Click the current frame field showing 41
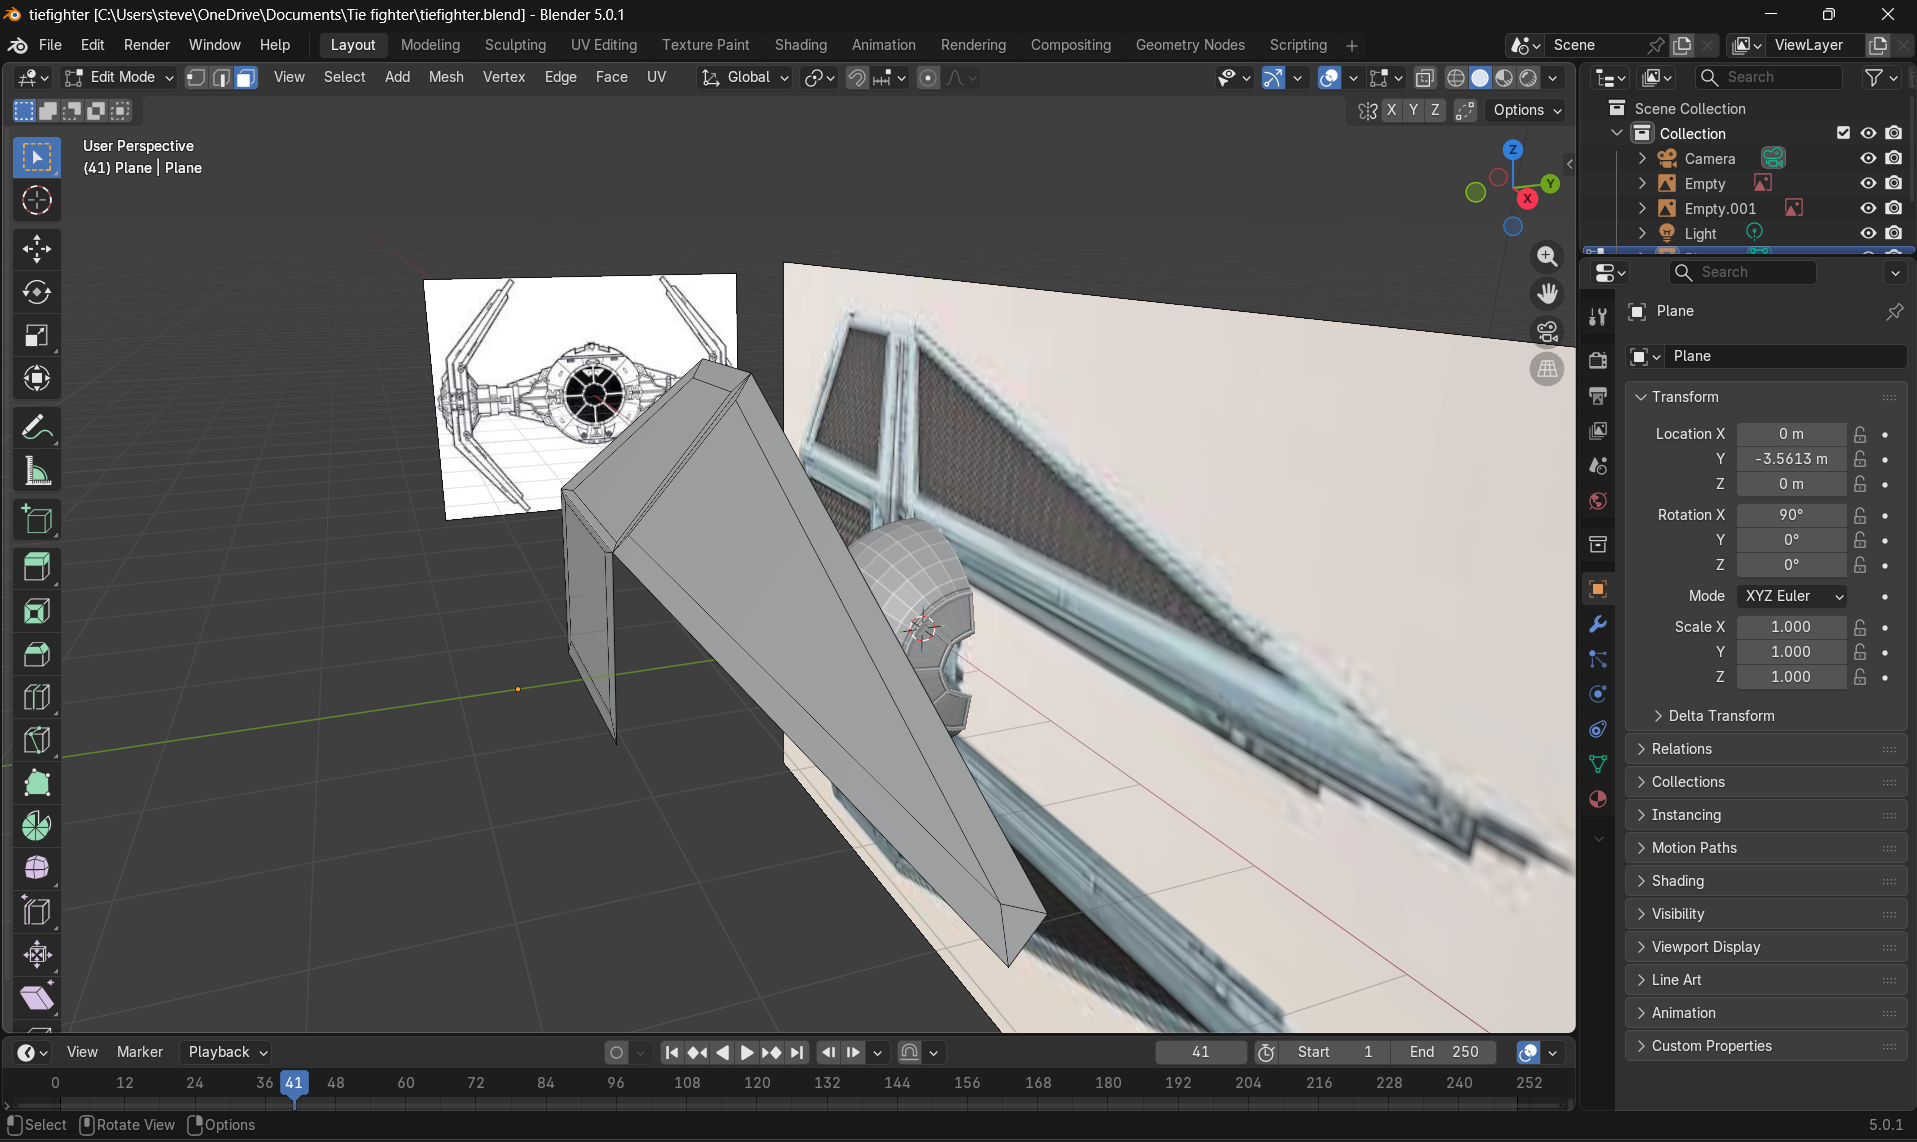Image resolution: width=1917 pixels, height=1142 pixels. pyautogui.click(x=1201, y=1052)
